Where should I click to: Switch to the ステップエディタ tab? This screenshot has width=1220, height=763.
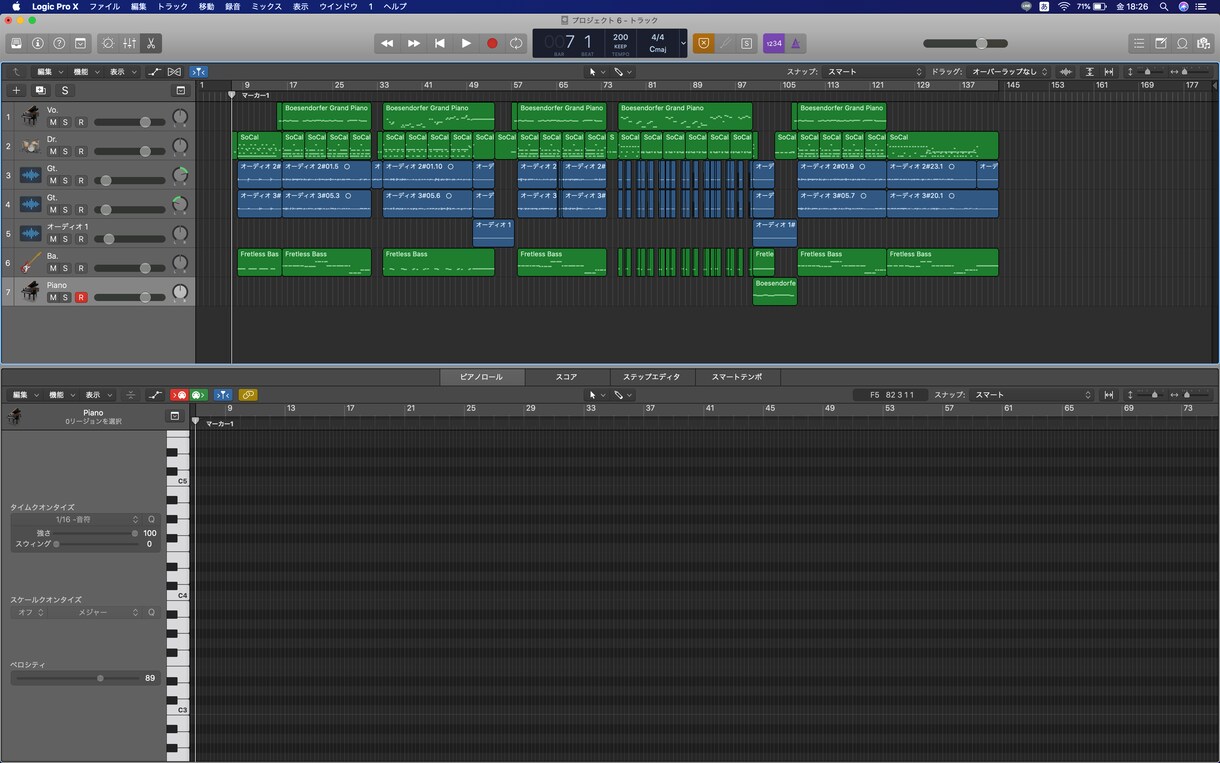652,377
